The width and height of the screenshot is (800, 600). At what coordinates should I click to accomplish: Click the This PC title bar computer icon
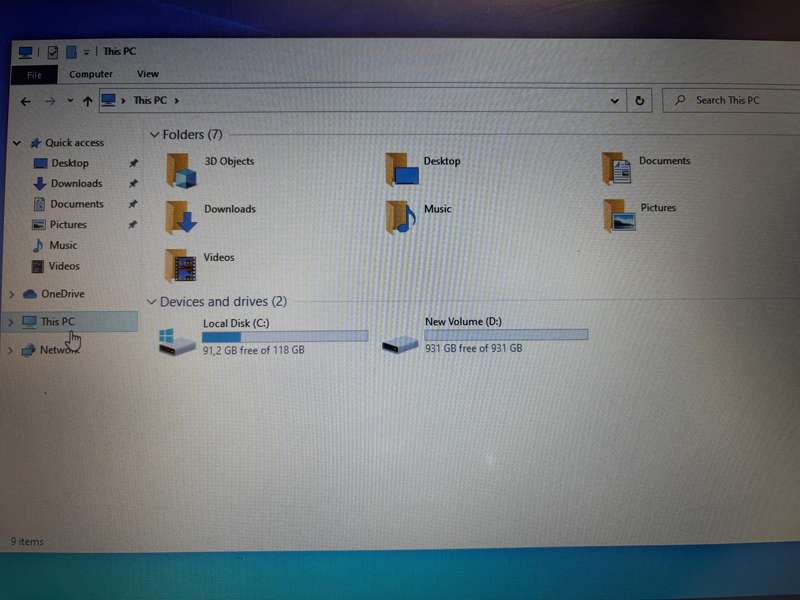coord(26,52)
